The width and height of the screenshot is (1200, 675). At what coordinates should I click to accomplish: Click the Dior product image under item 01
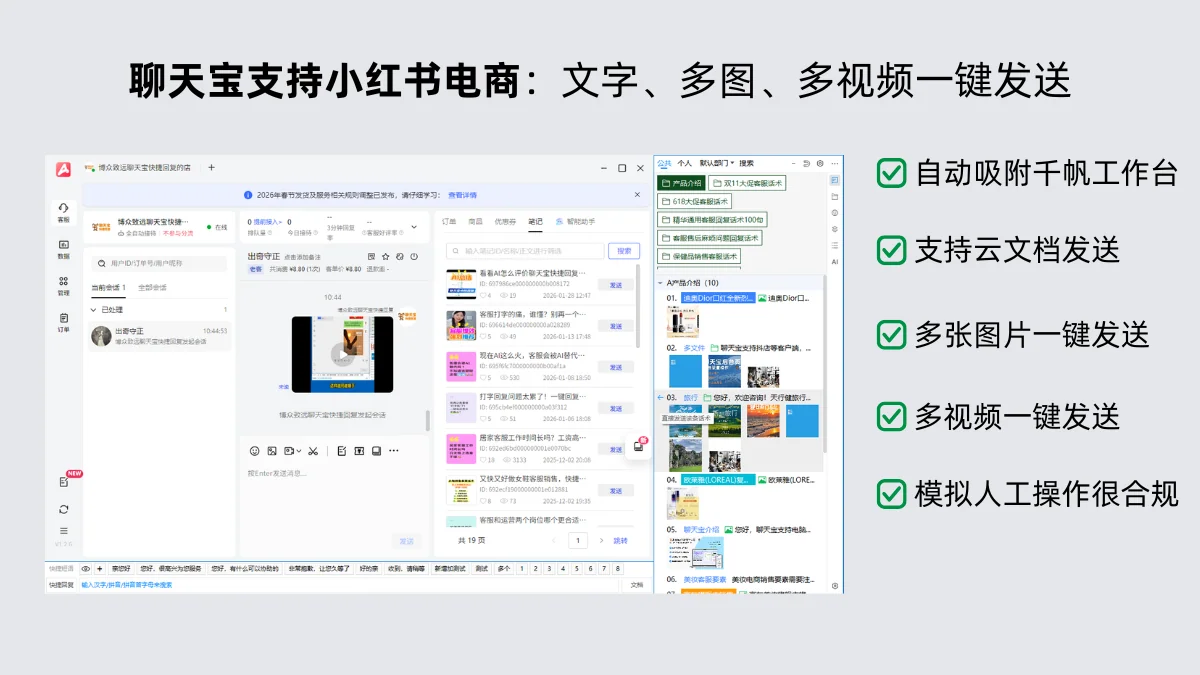coord(682,321)
